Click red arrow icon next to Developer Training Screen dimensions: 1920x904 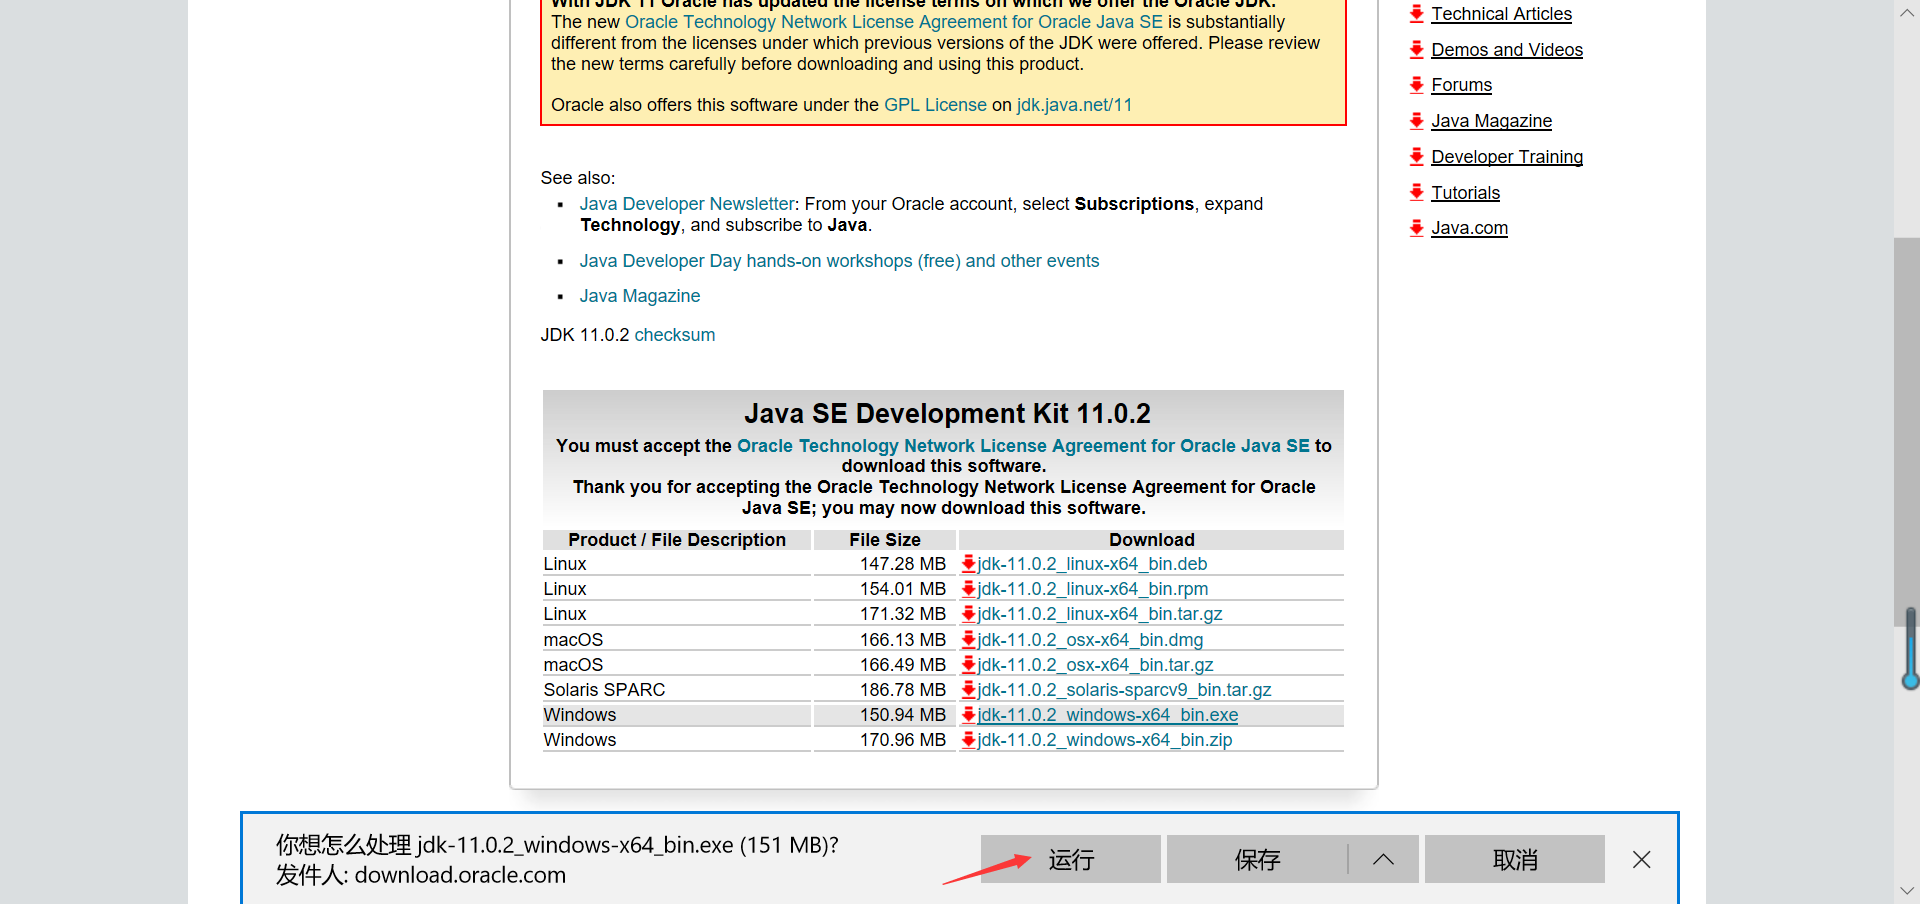pyautogui.click(x=1417, y=157)
